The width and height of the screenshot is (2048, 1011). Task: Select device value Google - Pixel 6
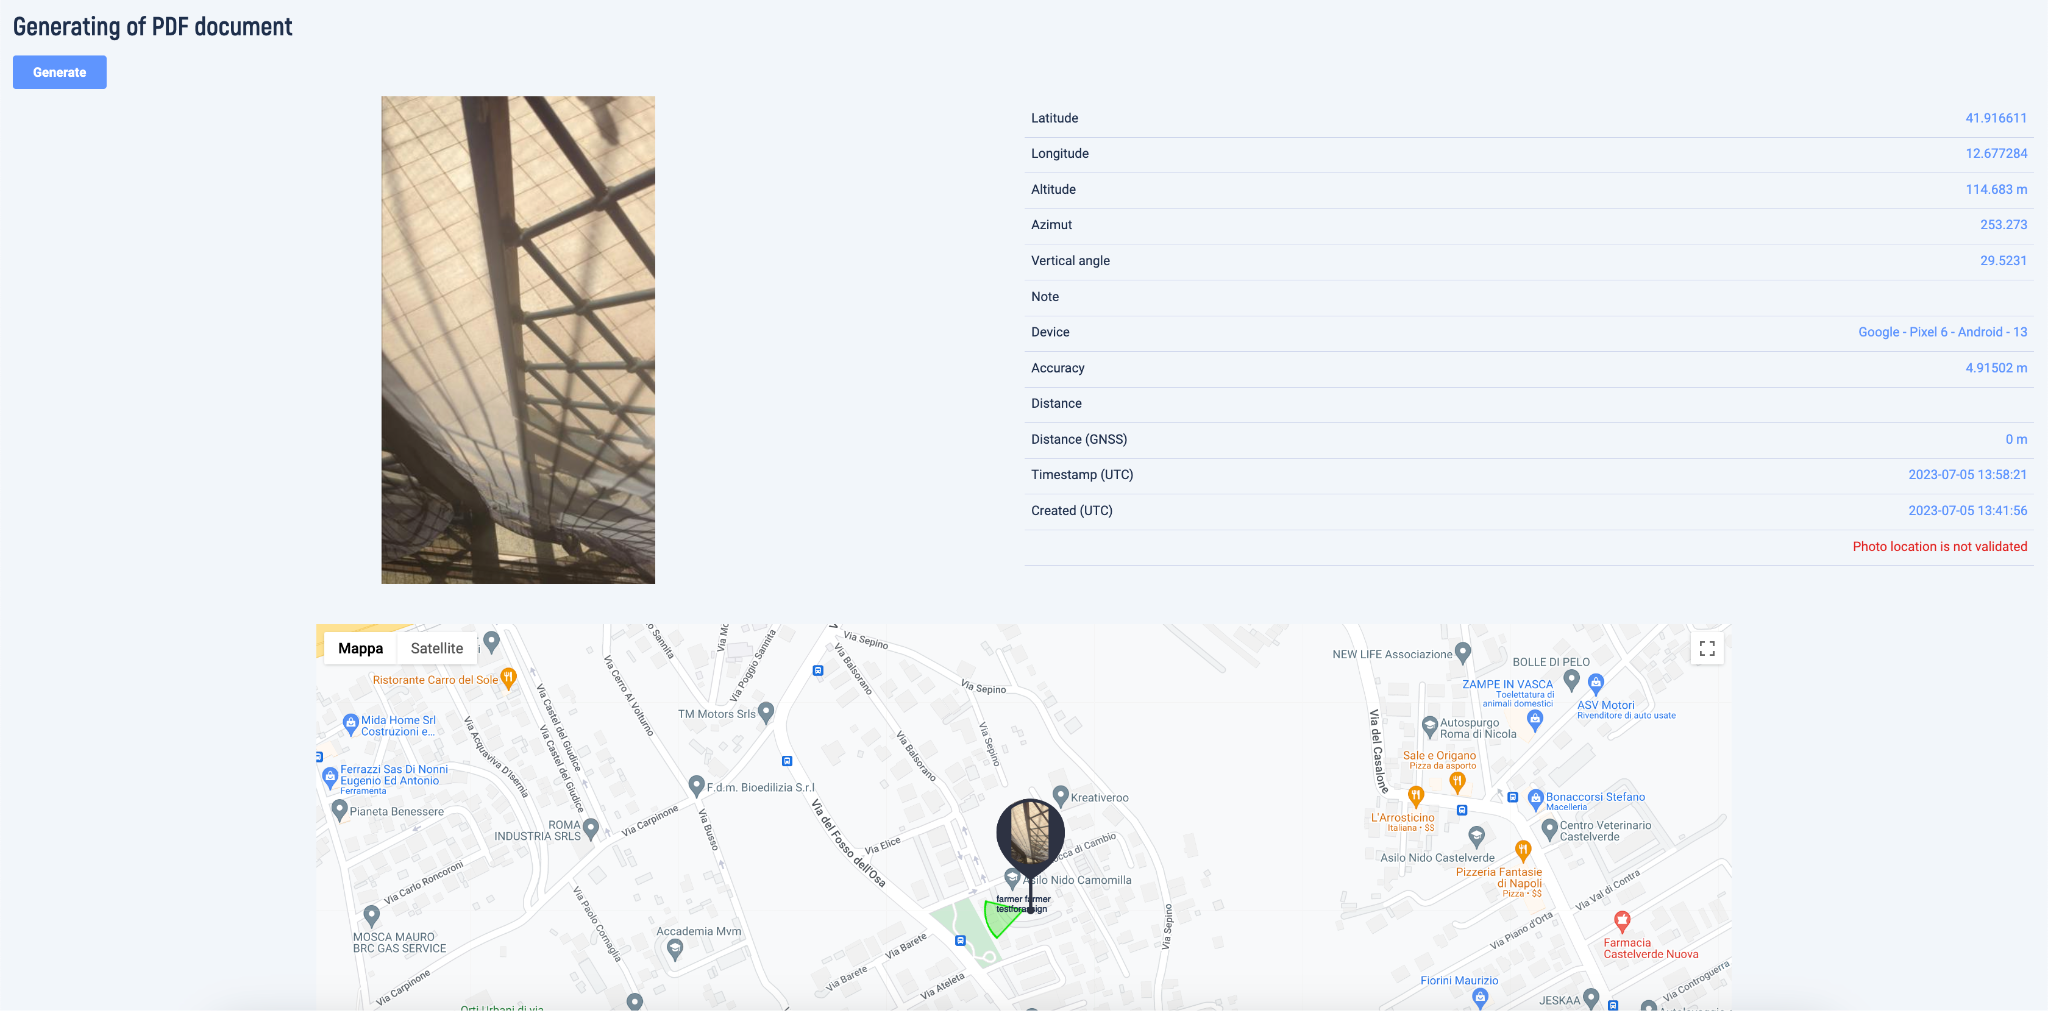(1942, 332)
